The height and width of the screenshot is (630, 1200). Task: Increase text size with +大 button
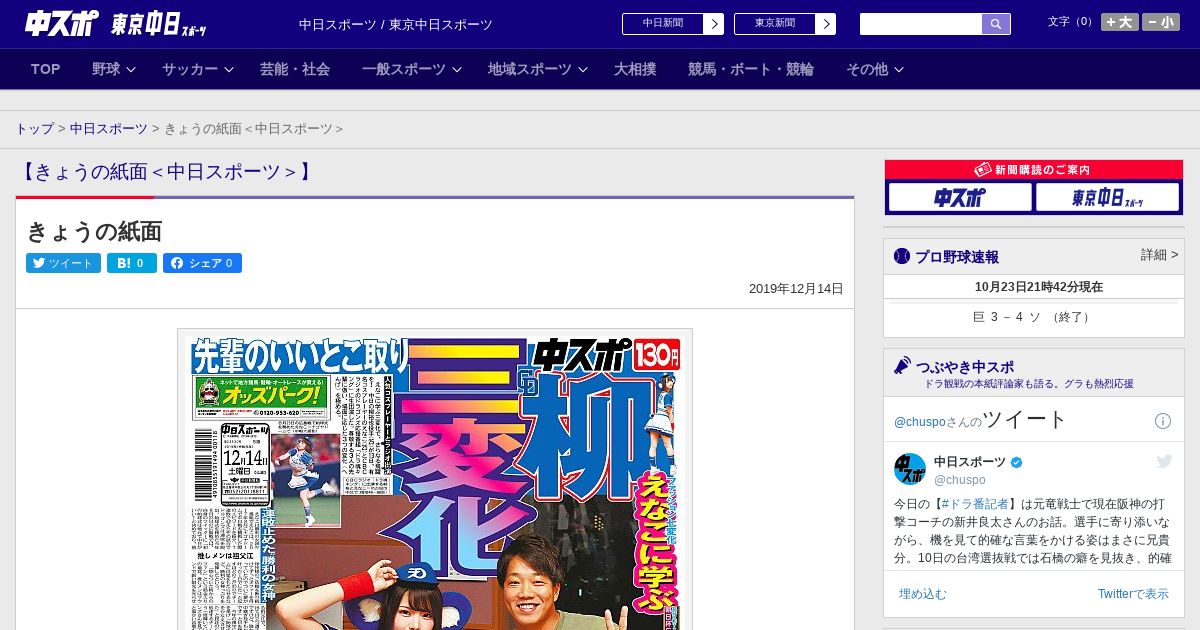coord(1119,22)
